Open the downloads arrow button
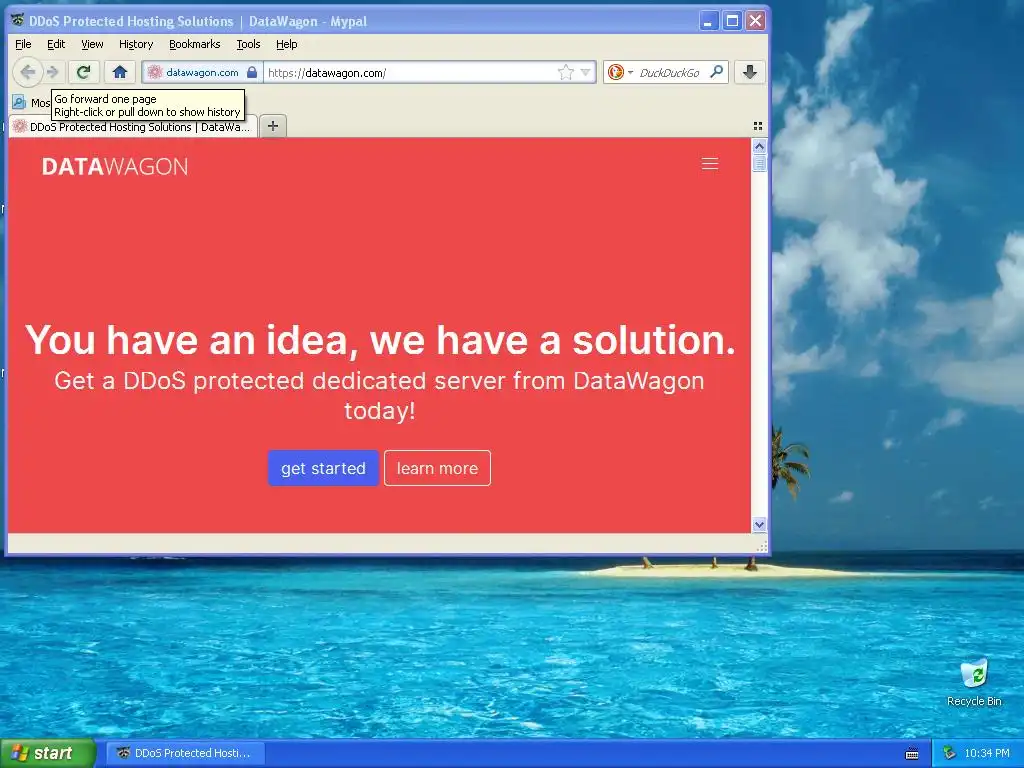 749,72
